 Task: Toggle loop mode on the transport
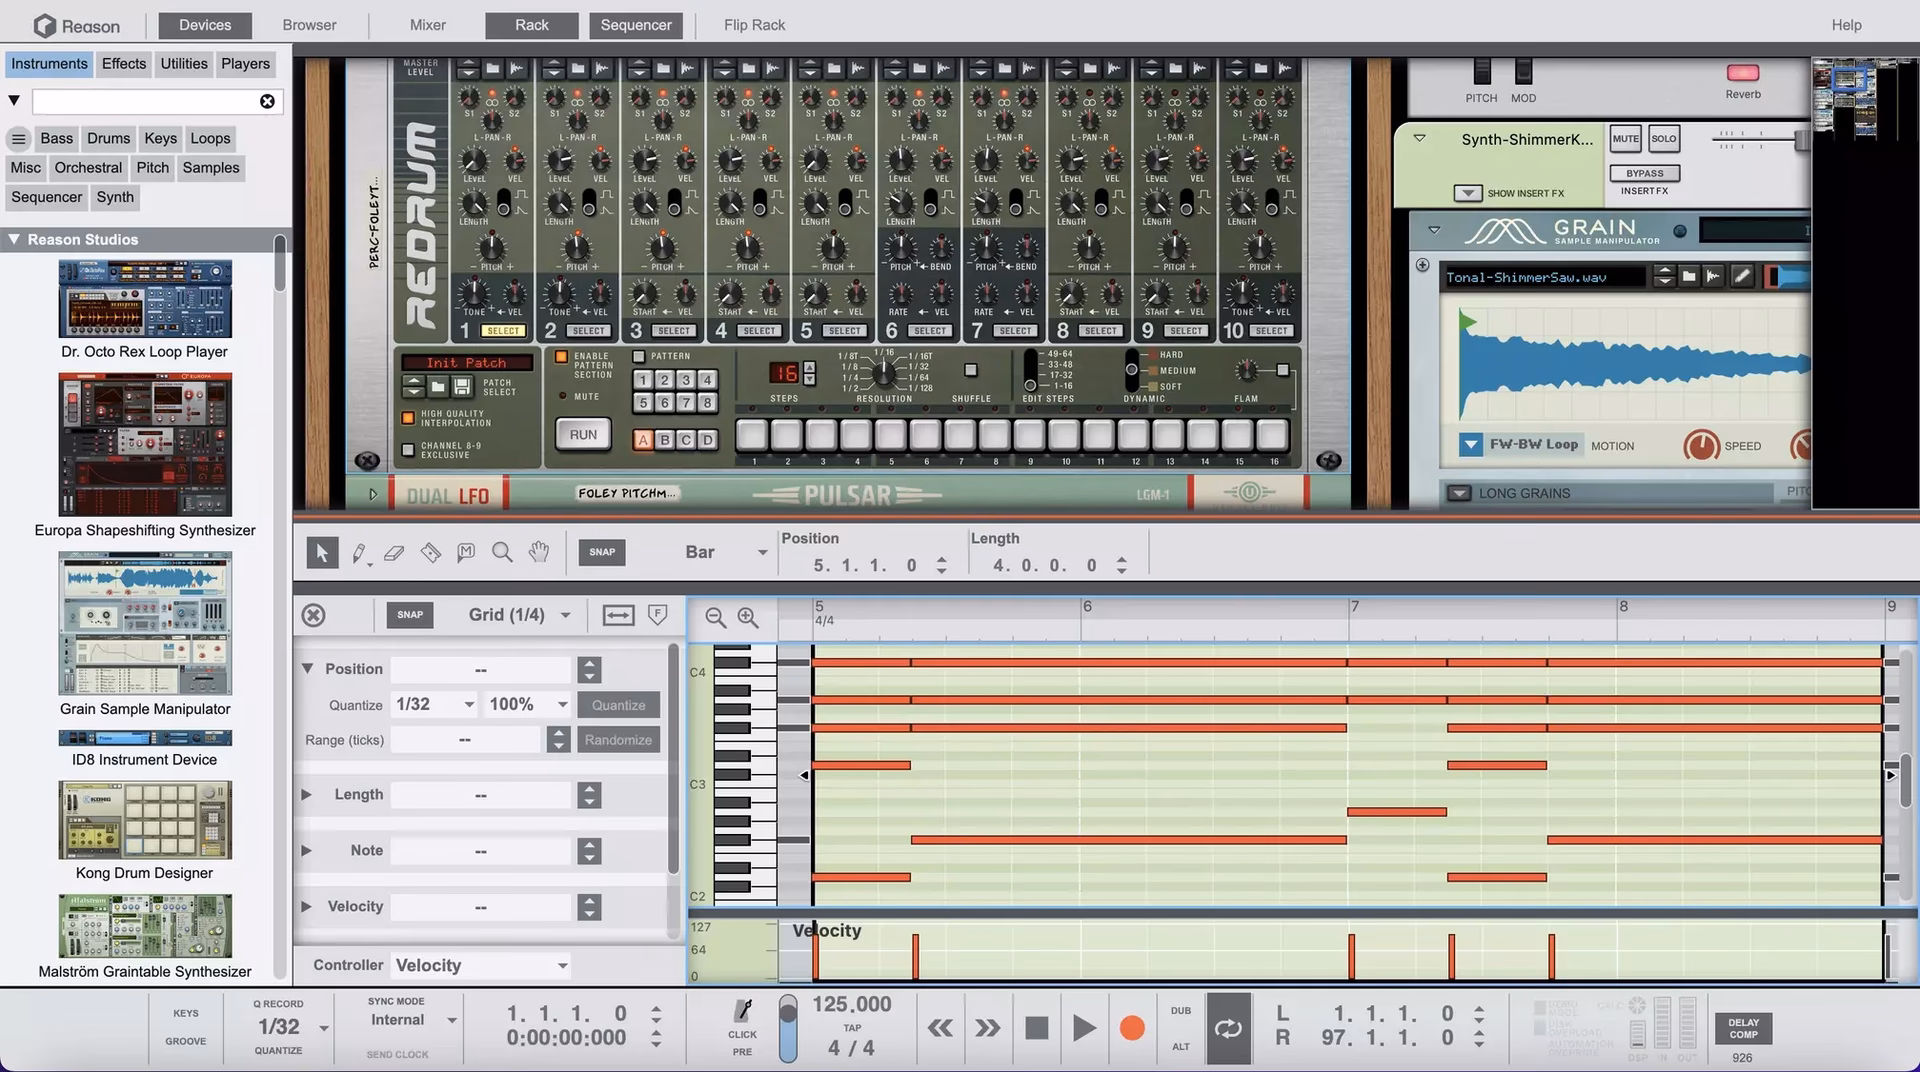click(x=1228, y=1028)
